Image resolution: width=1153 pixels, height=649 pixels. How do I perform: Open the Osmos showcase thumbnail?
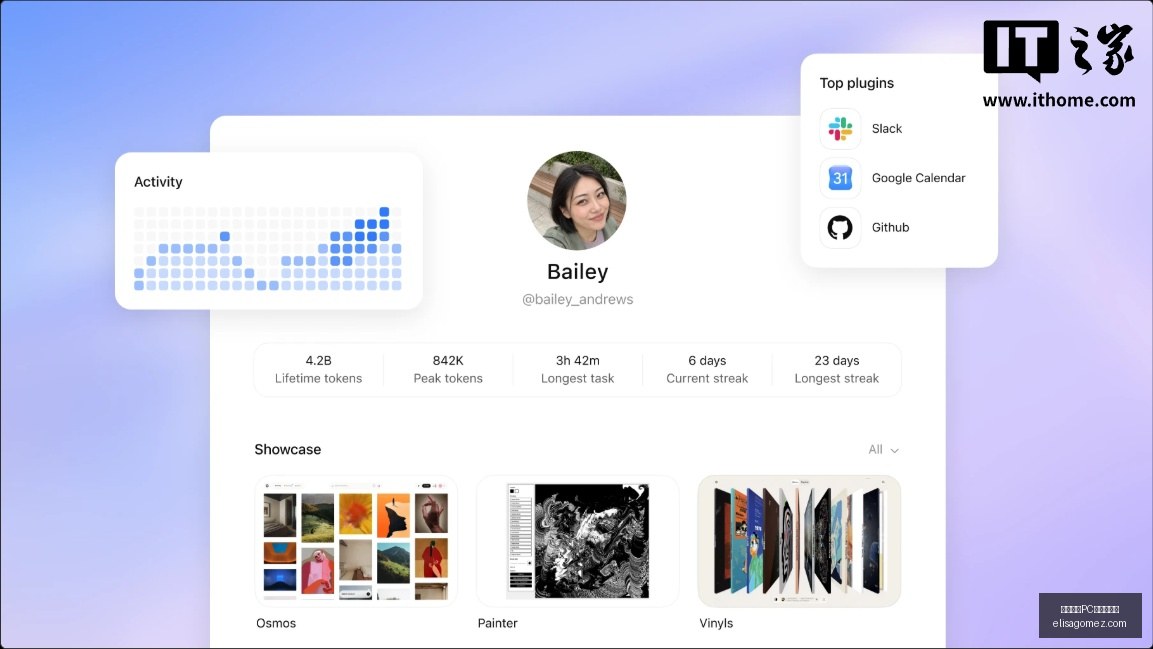356,541
